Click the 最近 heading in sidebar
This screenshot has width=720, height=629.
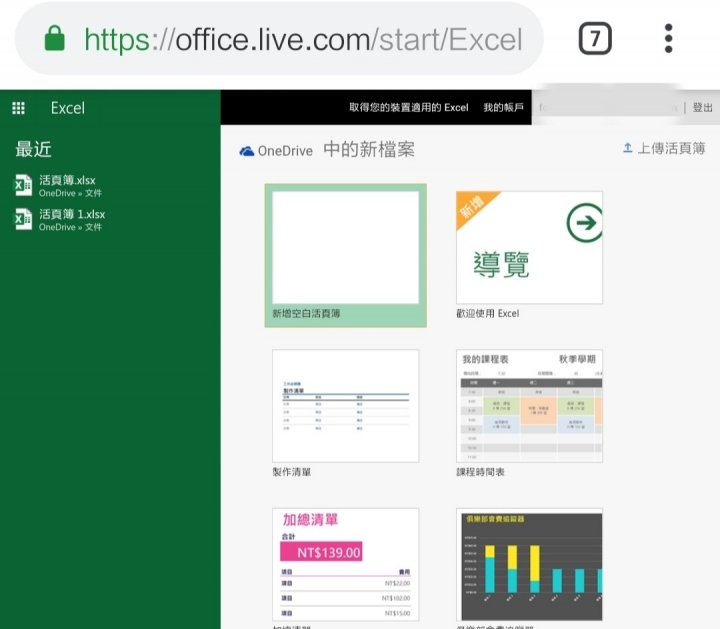click(x=33, y=149)
